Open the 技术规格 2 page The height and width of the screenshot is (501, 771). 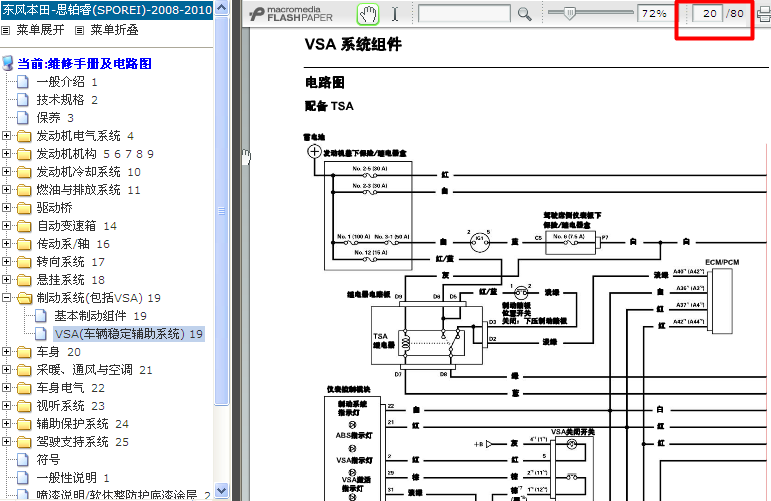[67, 100]
